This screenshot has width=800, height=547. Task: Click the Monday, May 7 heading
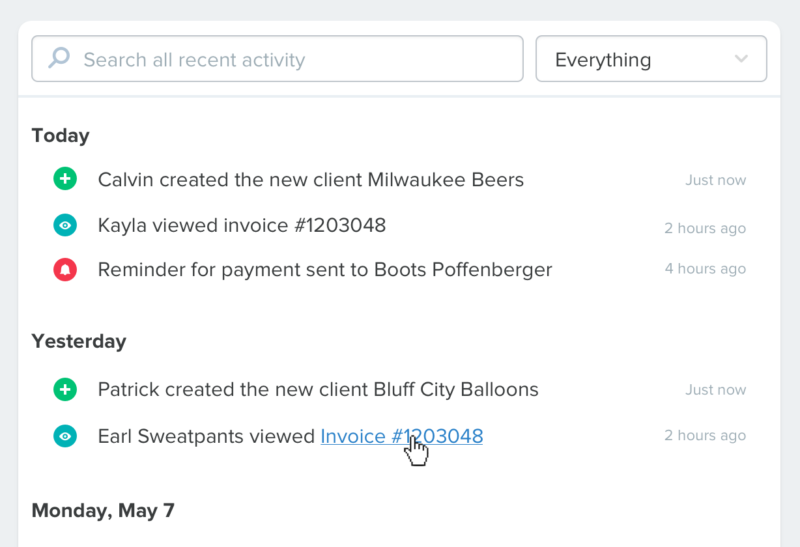(103, 510)
